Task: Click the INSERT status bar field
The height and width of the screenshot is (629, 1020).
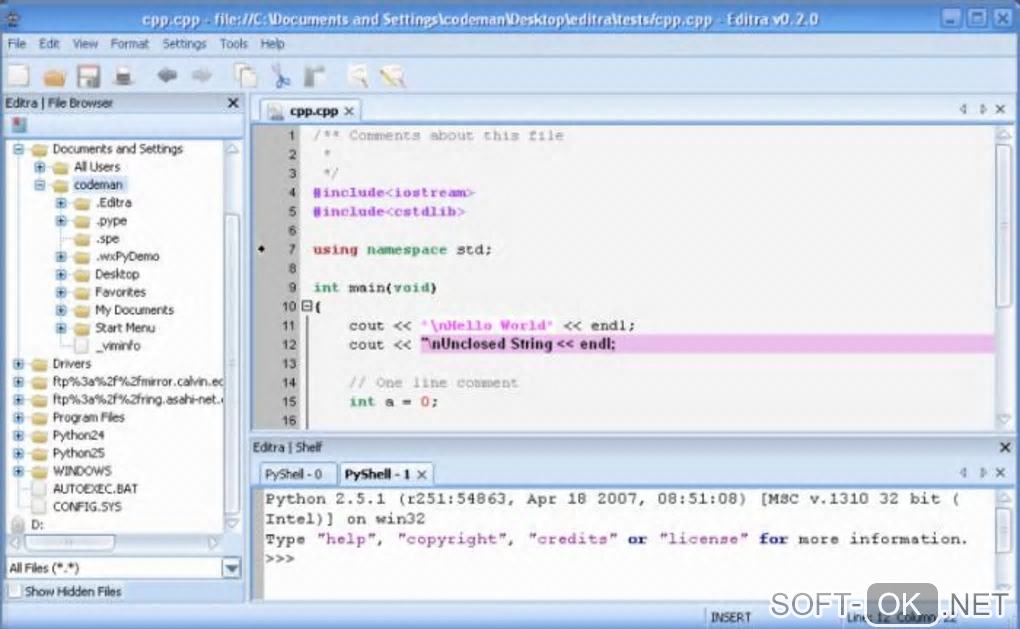Action: (731, 617)
